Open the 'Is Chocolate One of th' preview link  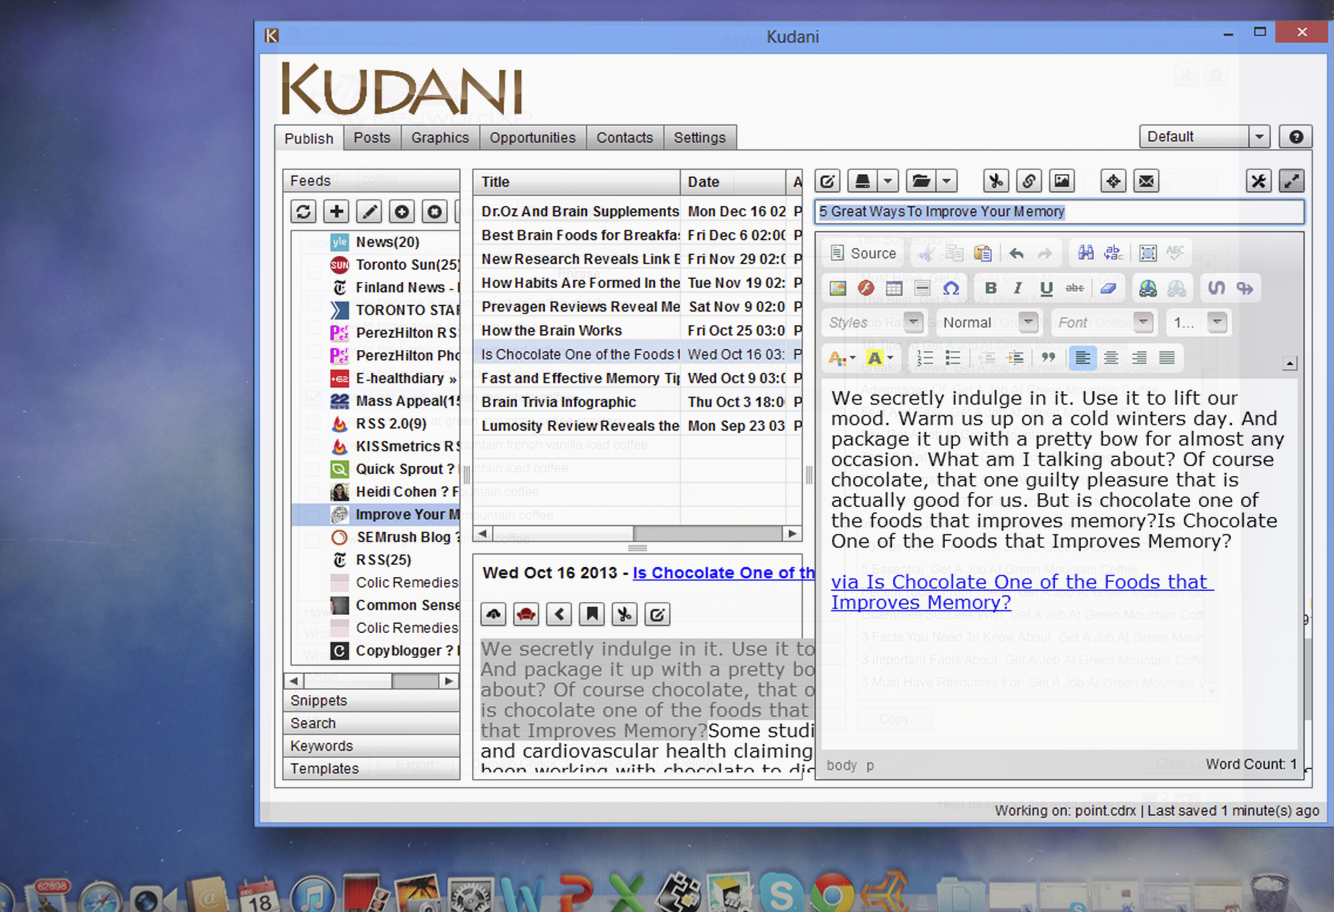[x=724, y=573]
